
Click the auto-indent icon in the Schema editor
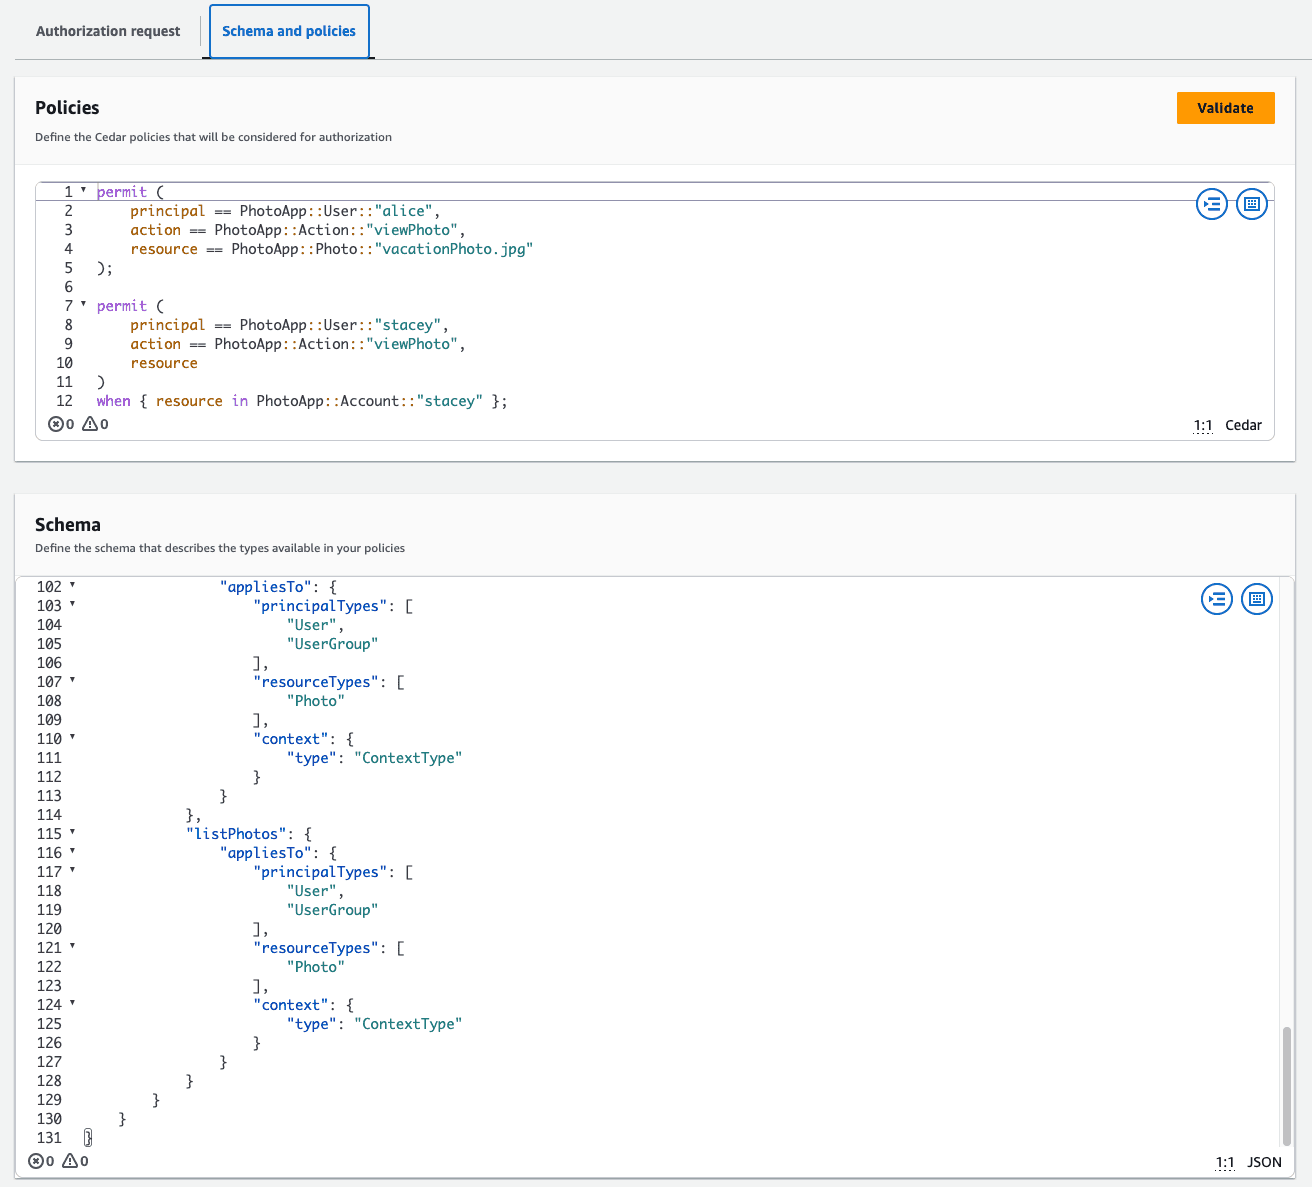(x=1217, y=599)
